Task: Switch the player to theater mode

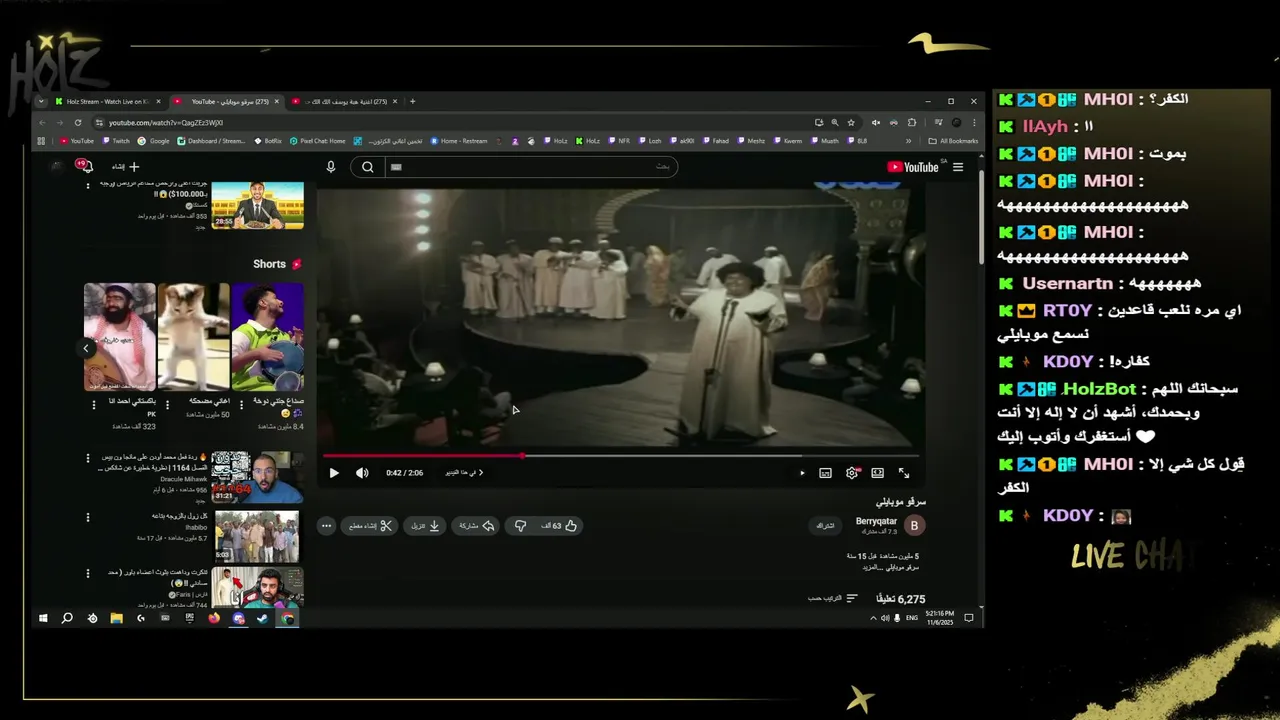Action: [877, 473]
